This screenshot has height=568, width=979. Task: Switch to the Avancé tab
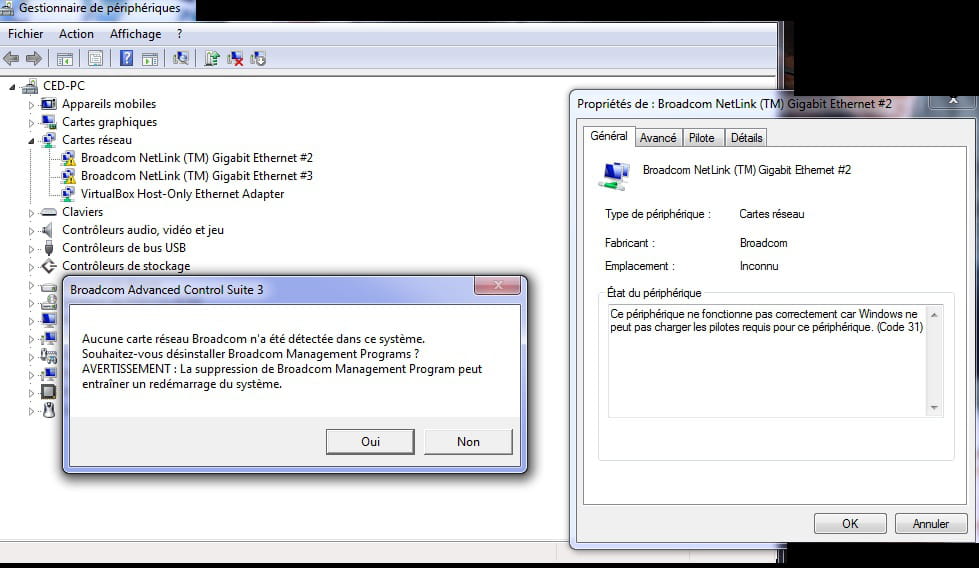(x=658, y=138)
